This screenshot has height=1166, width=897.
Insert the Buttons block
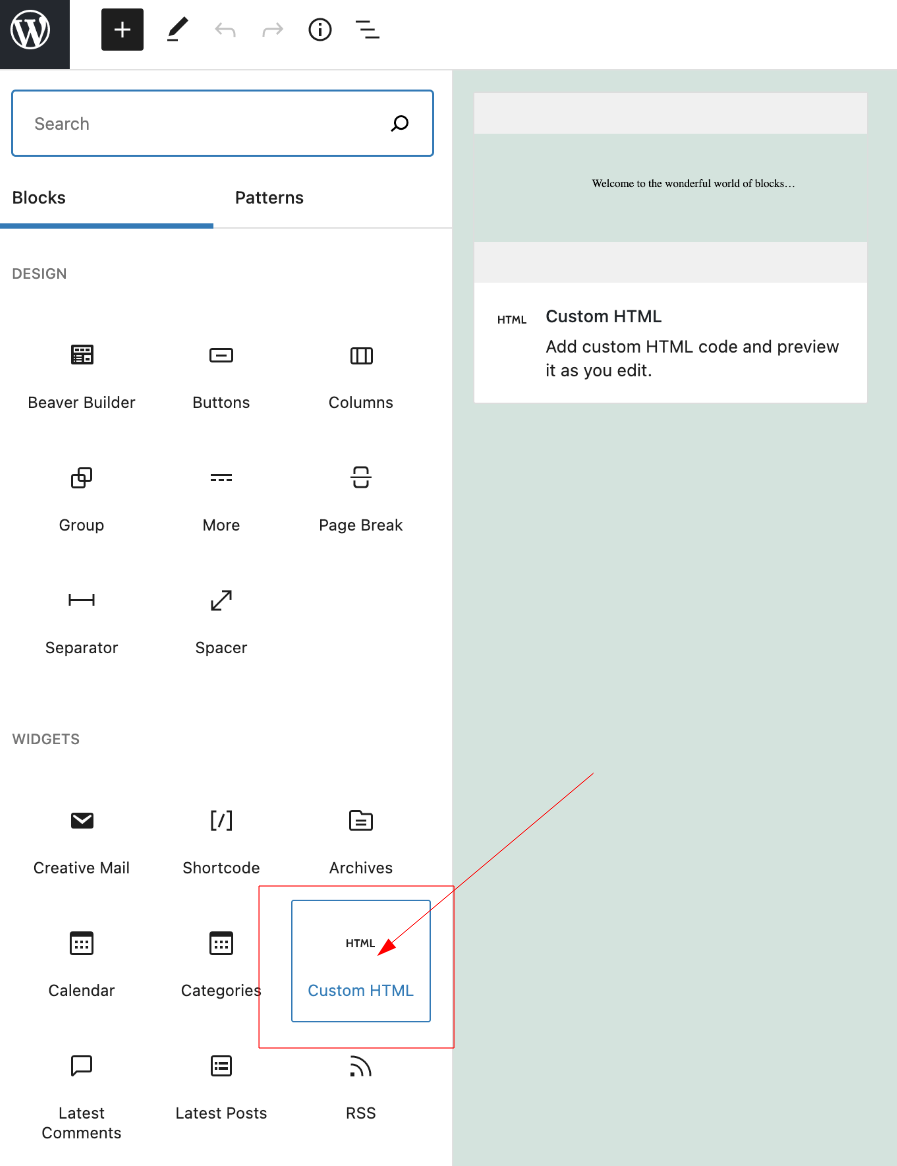pyautogui.click(x=221, y=375)
